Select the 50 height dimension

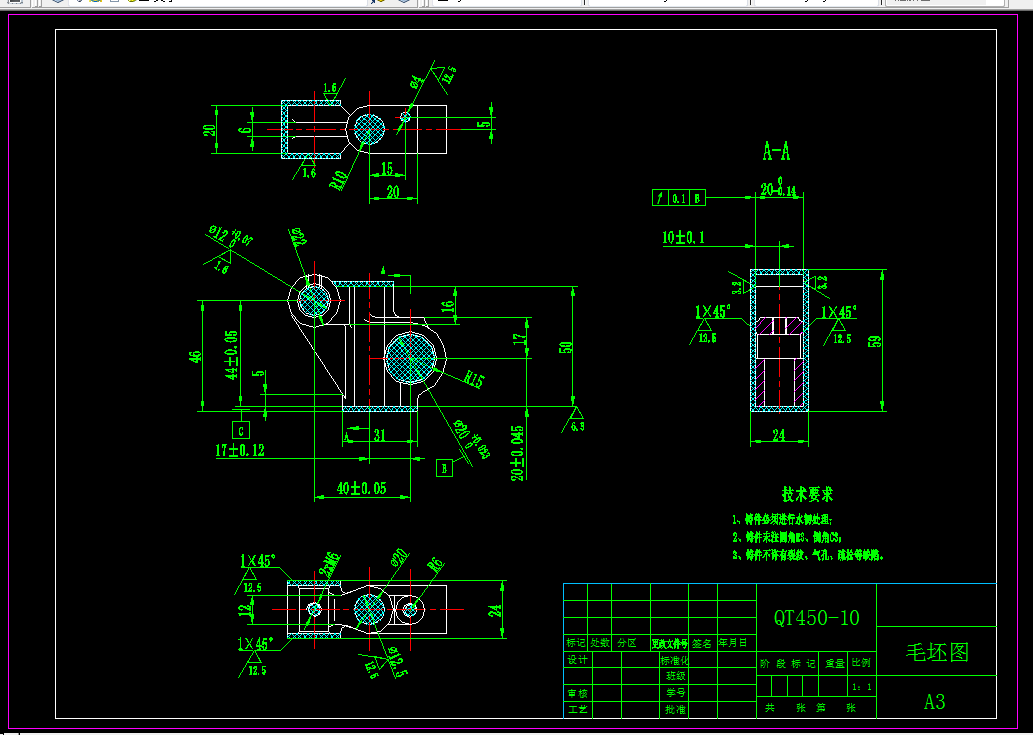pos(566,347)
